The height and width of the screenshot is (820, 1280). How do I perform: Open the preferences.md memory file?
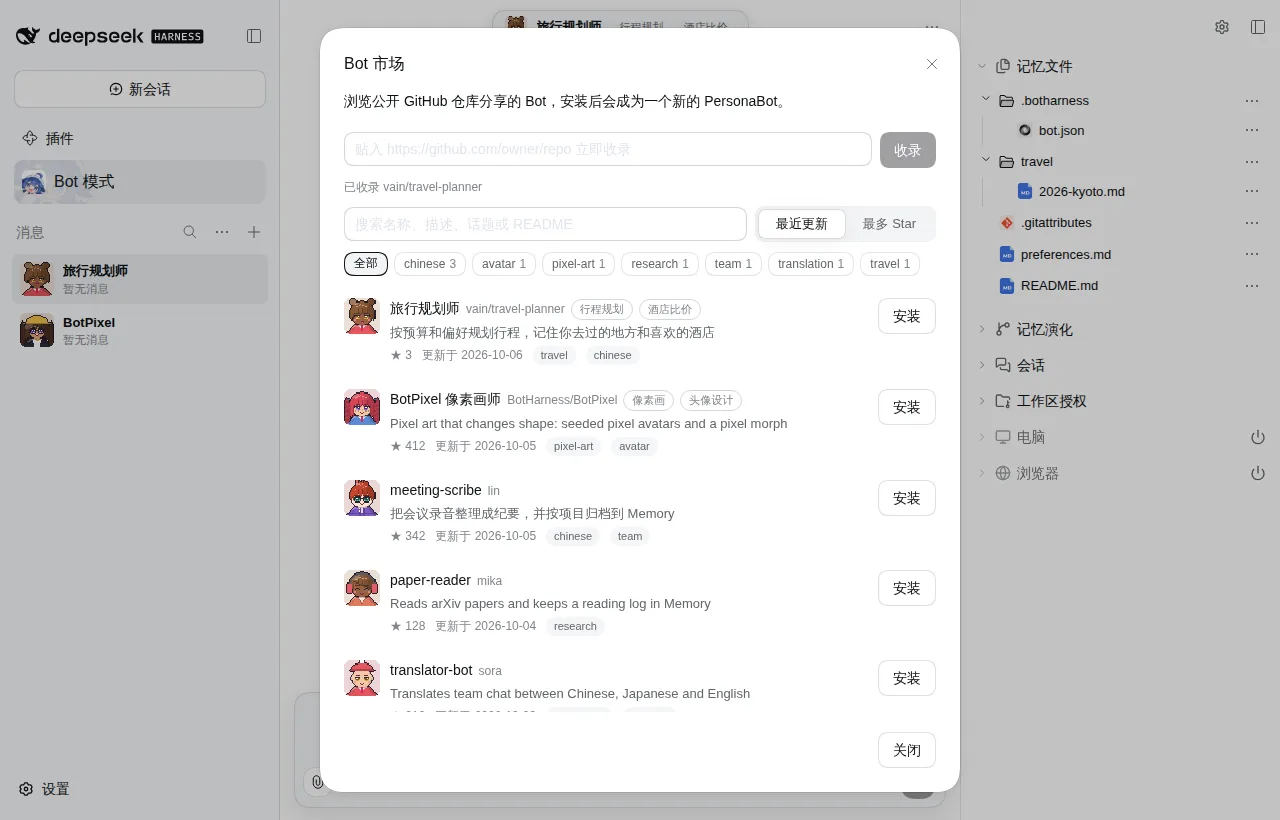pyautogui.click(x=1066, y=254)
